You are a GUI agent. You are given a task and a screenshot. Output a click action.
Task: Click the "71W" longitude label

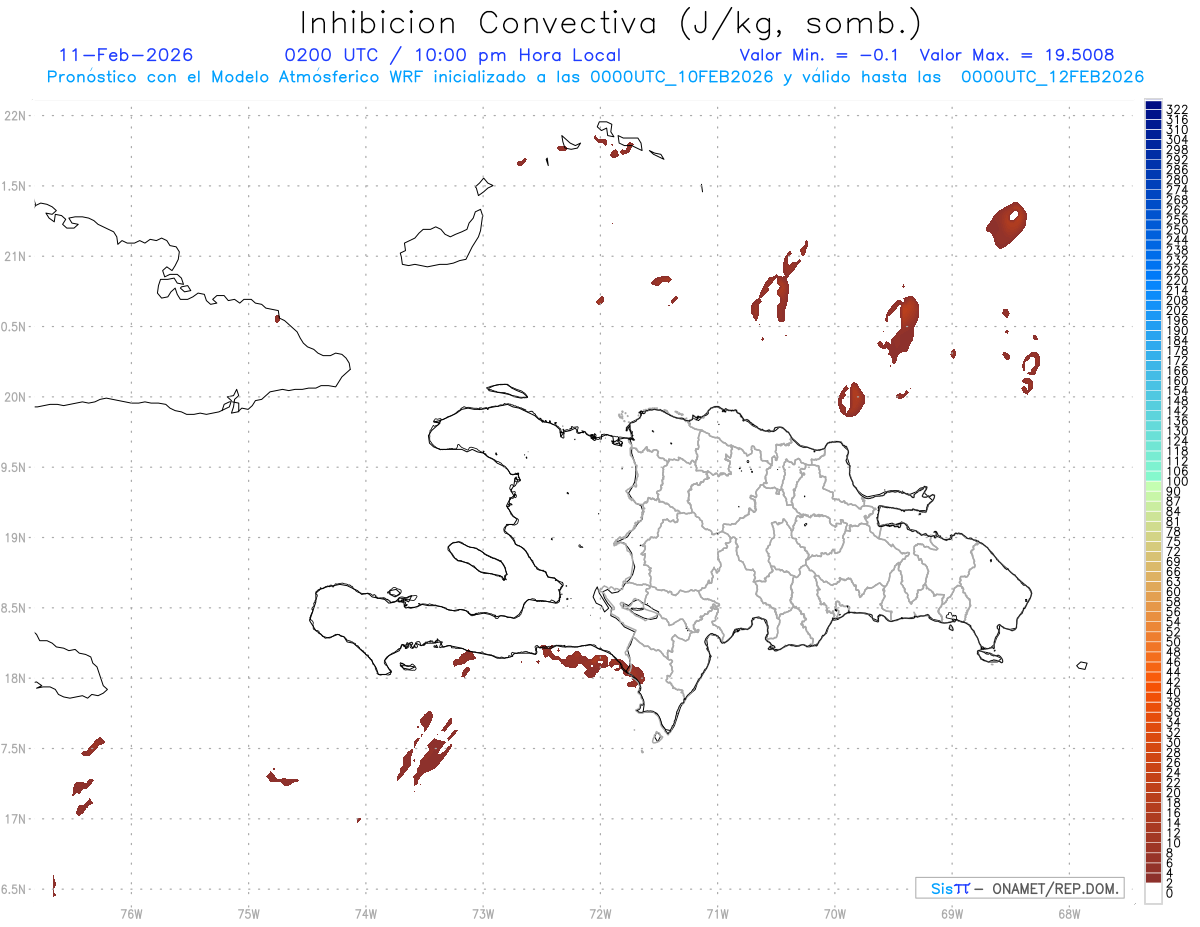coord(717,912)
